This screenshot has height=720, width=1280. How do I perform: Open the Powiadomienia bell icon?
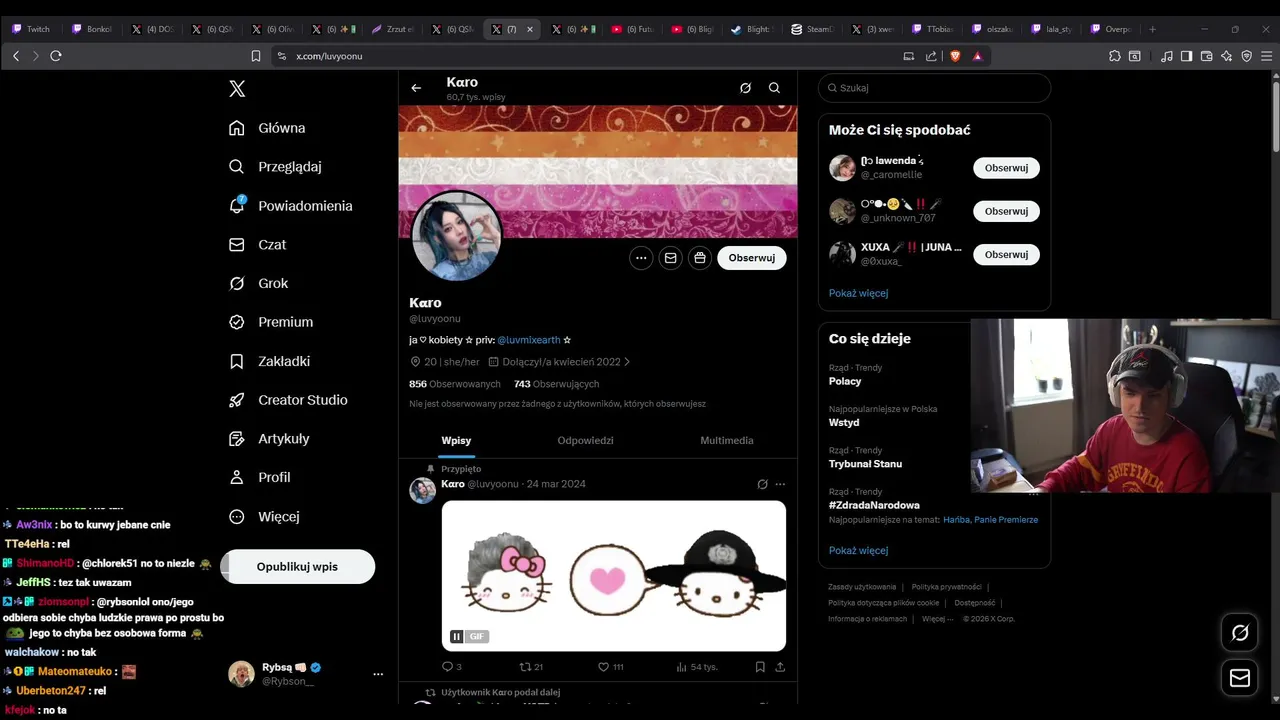tap(237, 205)
